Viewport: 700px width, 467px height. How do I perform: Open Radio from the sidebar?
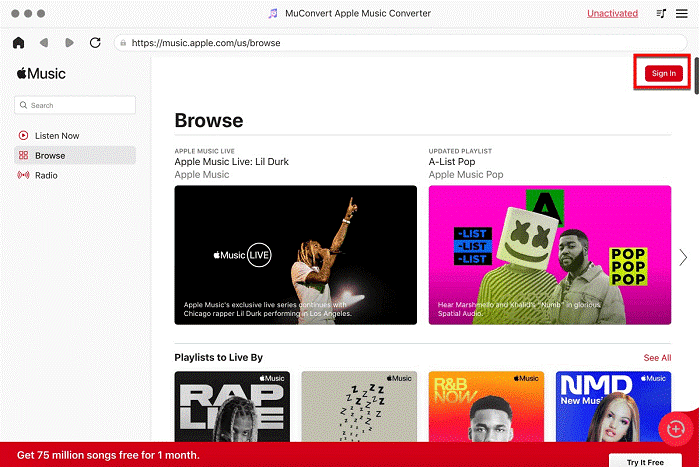click(46, 175)
